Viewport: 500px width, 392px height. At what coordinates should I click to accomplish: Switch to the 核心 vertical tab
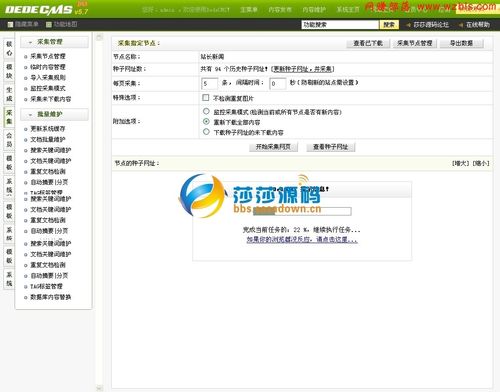(9, 48)
